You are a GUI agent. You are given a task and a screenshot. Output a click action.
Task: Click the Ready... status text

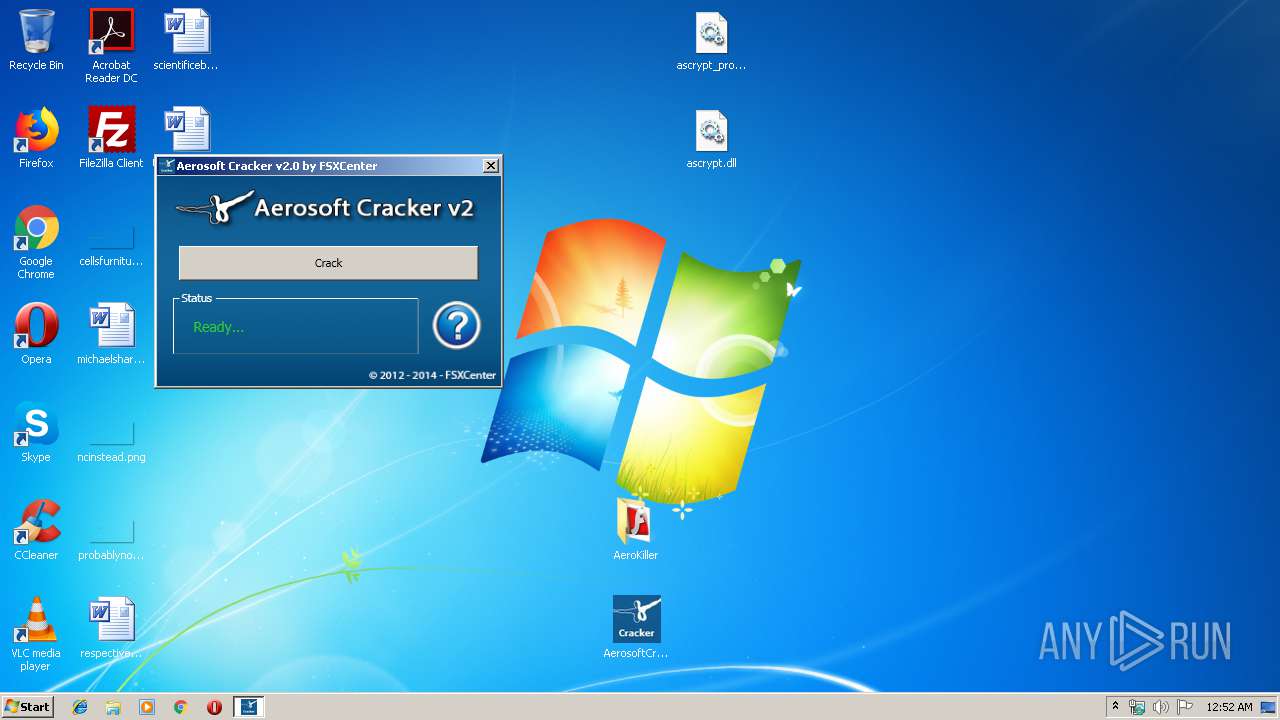click(218, 327)
